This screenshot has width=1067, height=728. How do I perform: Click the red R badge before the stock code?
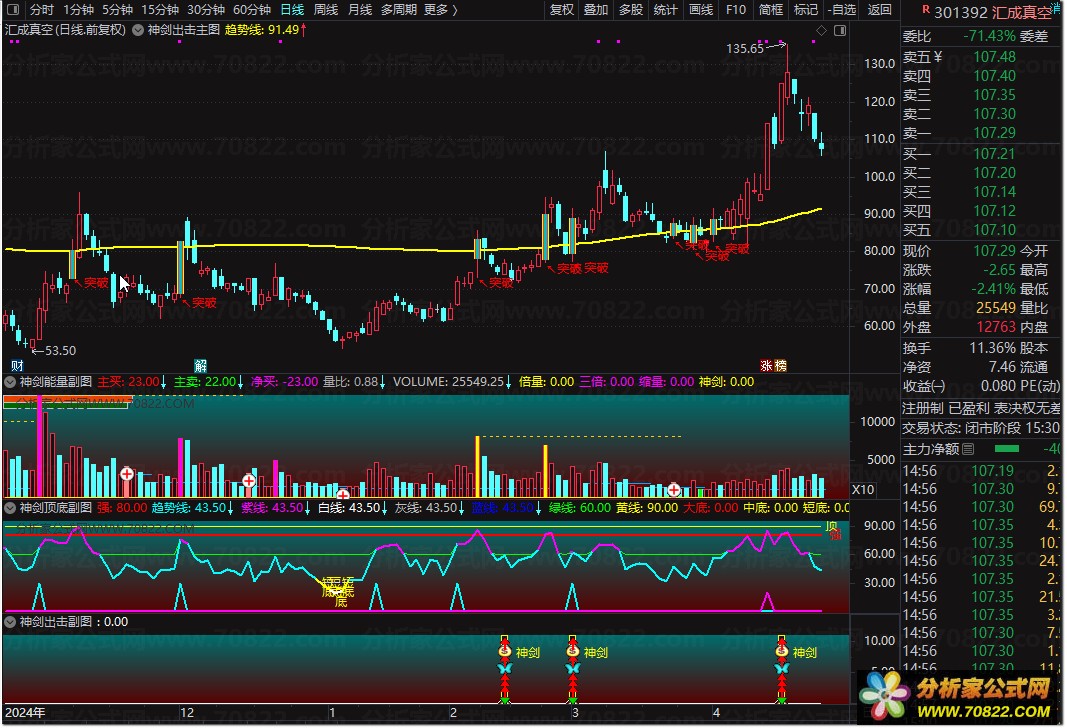926,10
